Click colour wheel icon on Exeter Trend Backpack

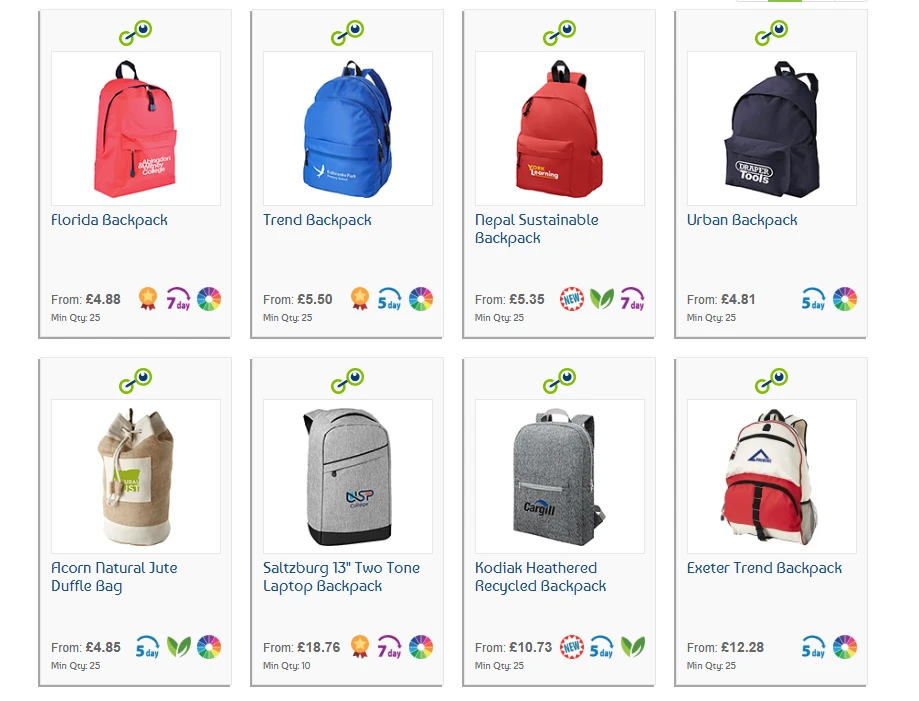pos(845,646)
